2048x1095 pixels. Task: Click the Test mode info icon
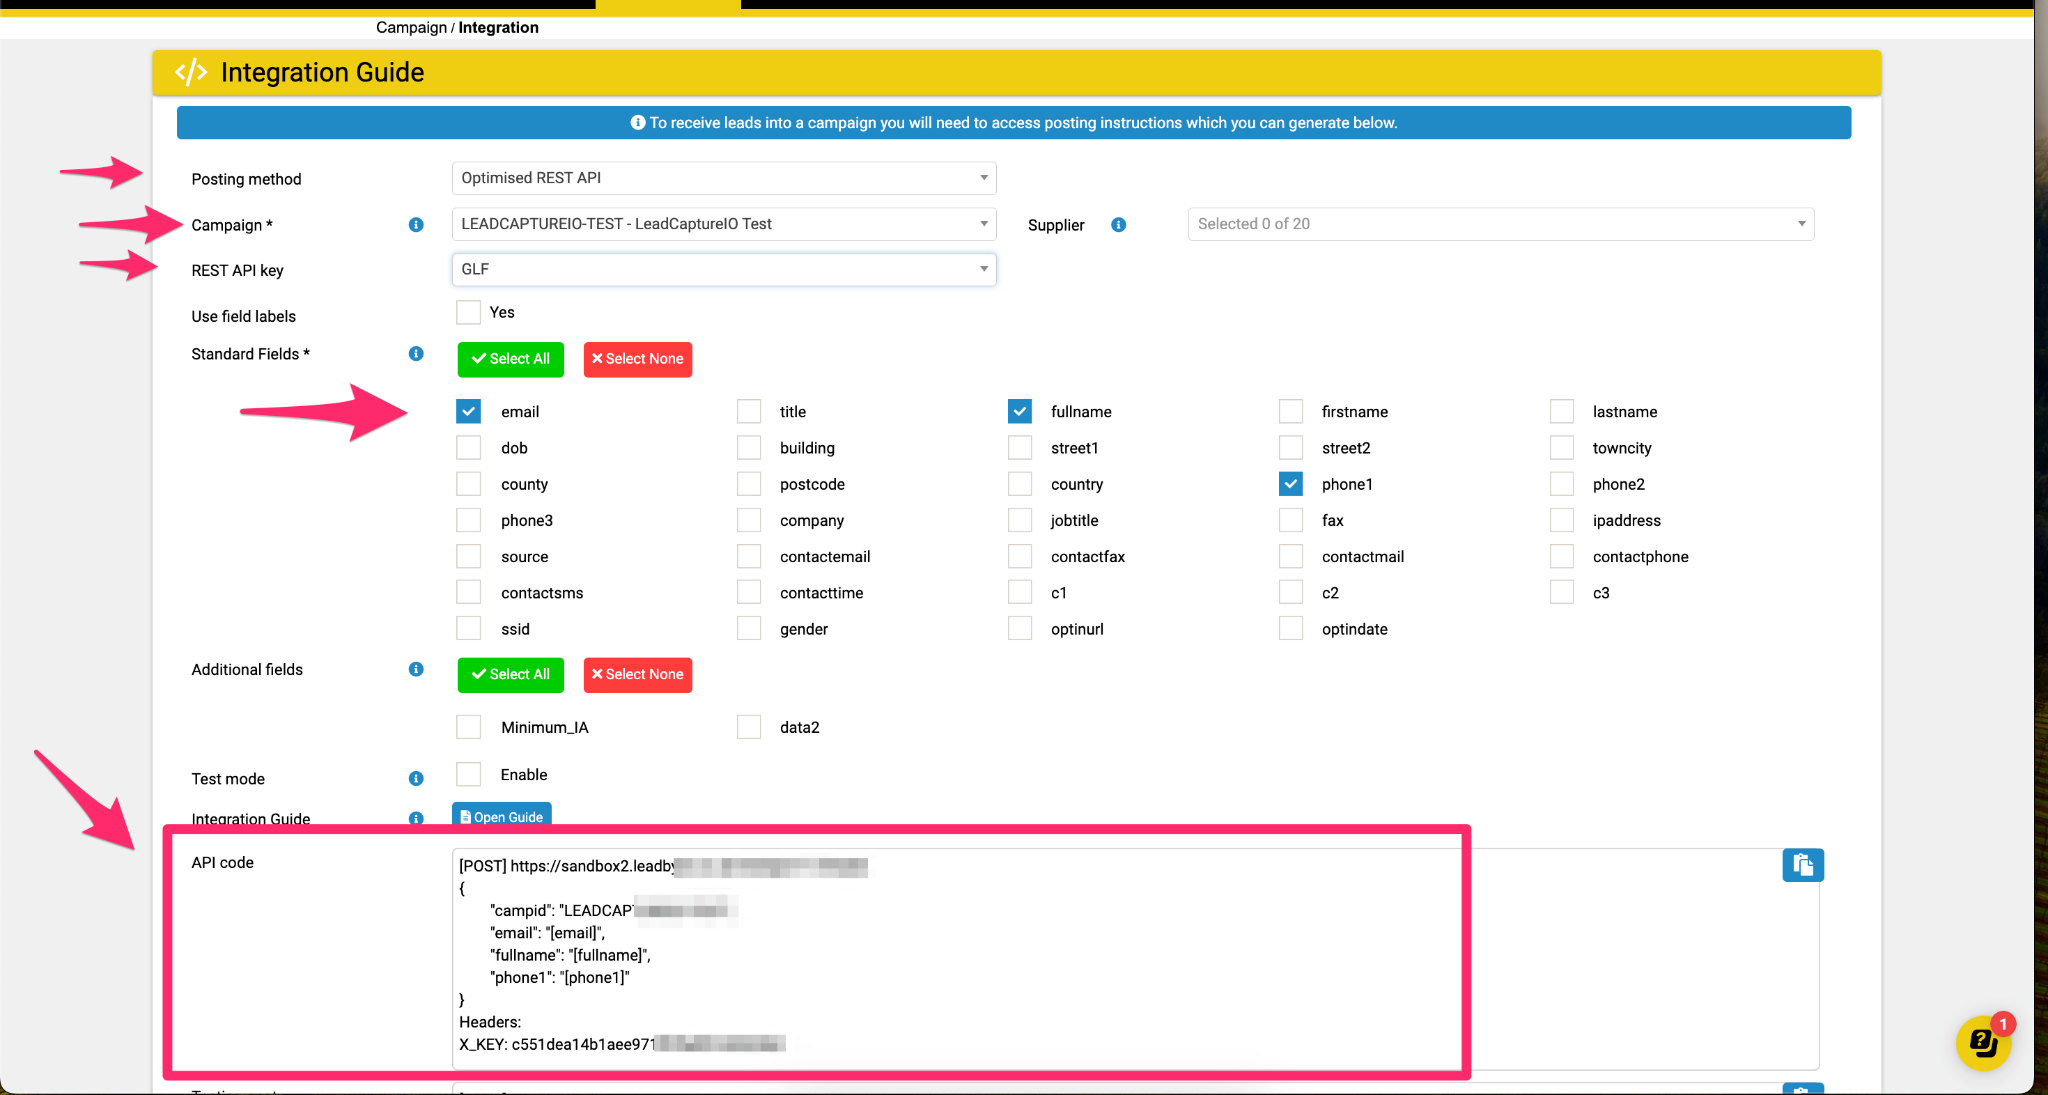[416, 779]
